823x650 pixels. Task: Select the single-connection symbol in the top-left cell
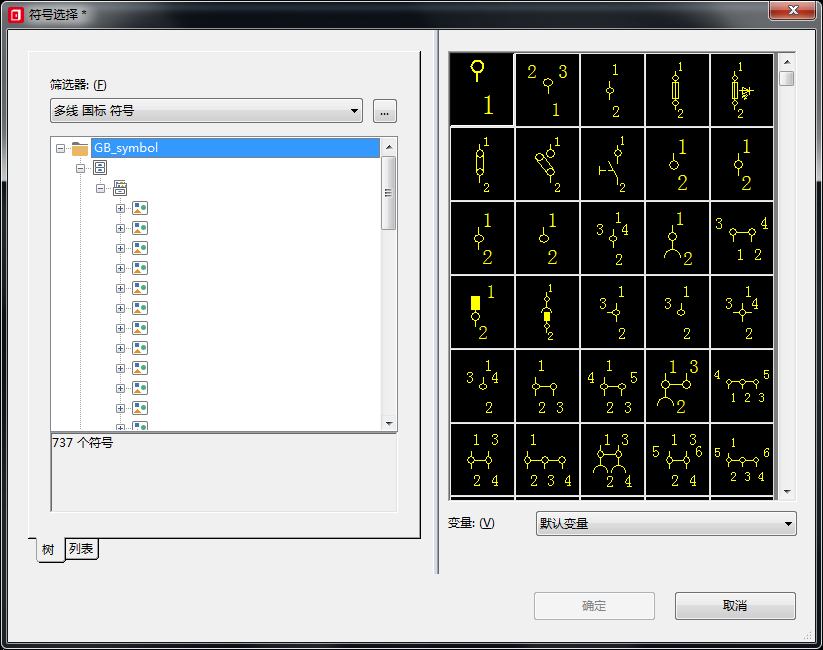coord(482,89)
